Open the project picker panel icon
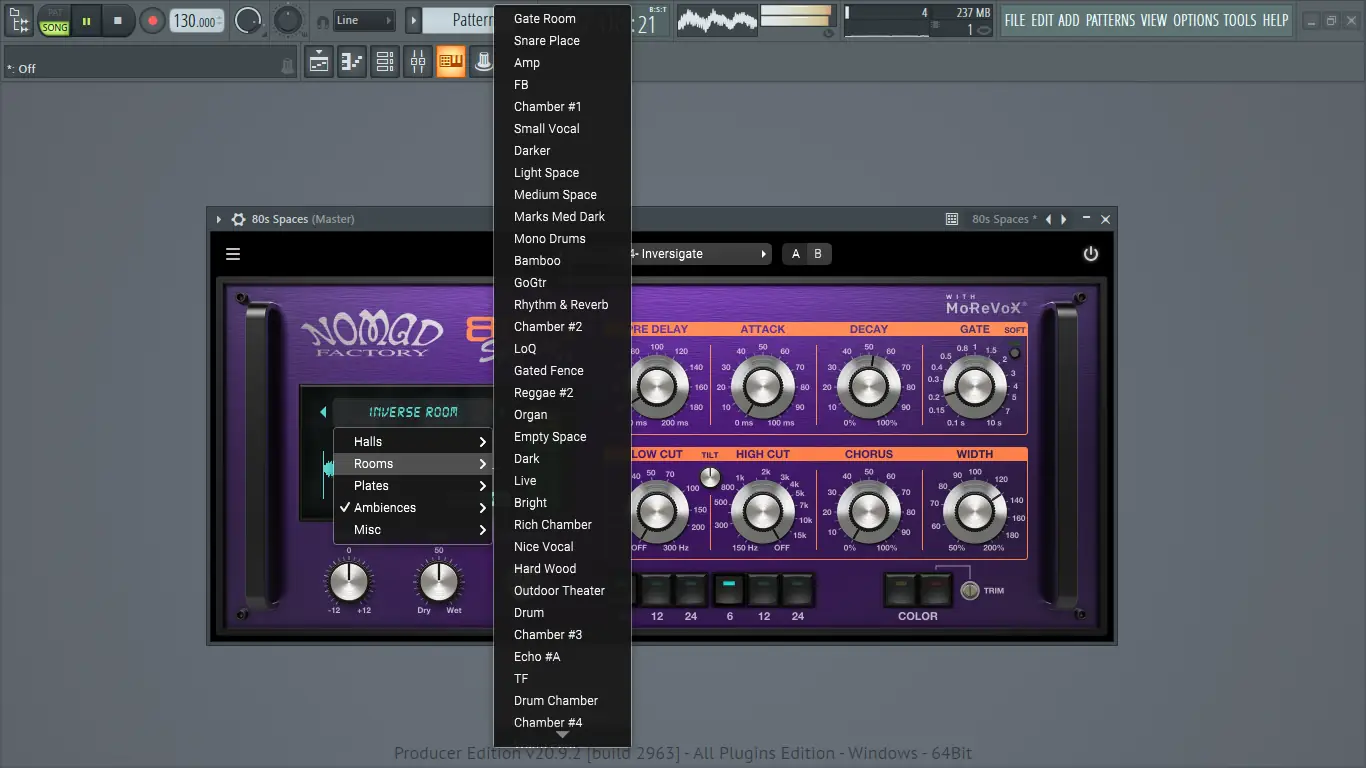Viewport: 1366px width, 768px height. tap(18, 20)
